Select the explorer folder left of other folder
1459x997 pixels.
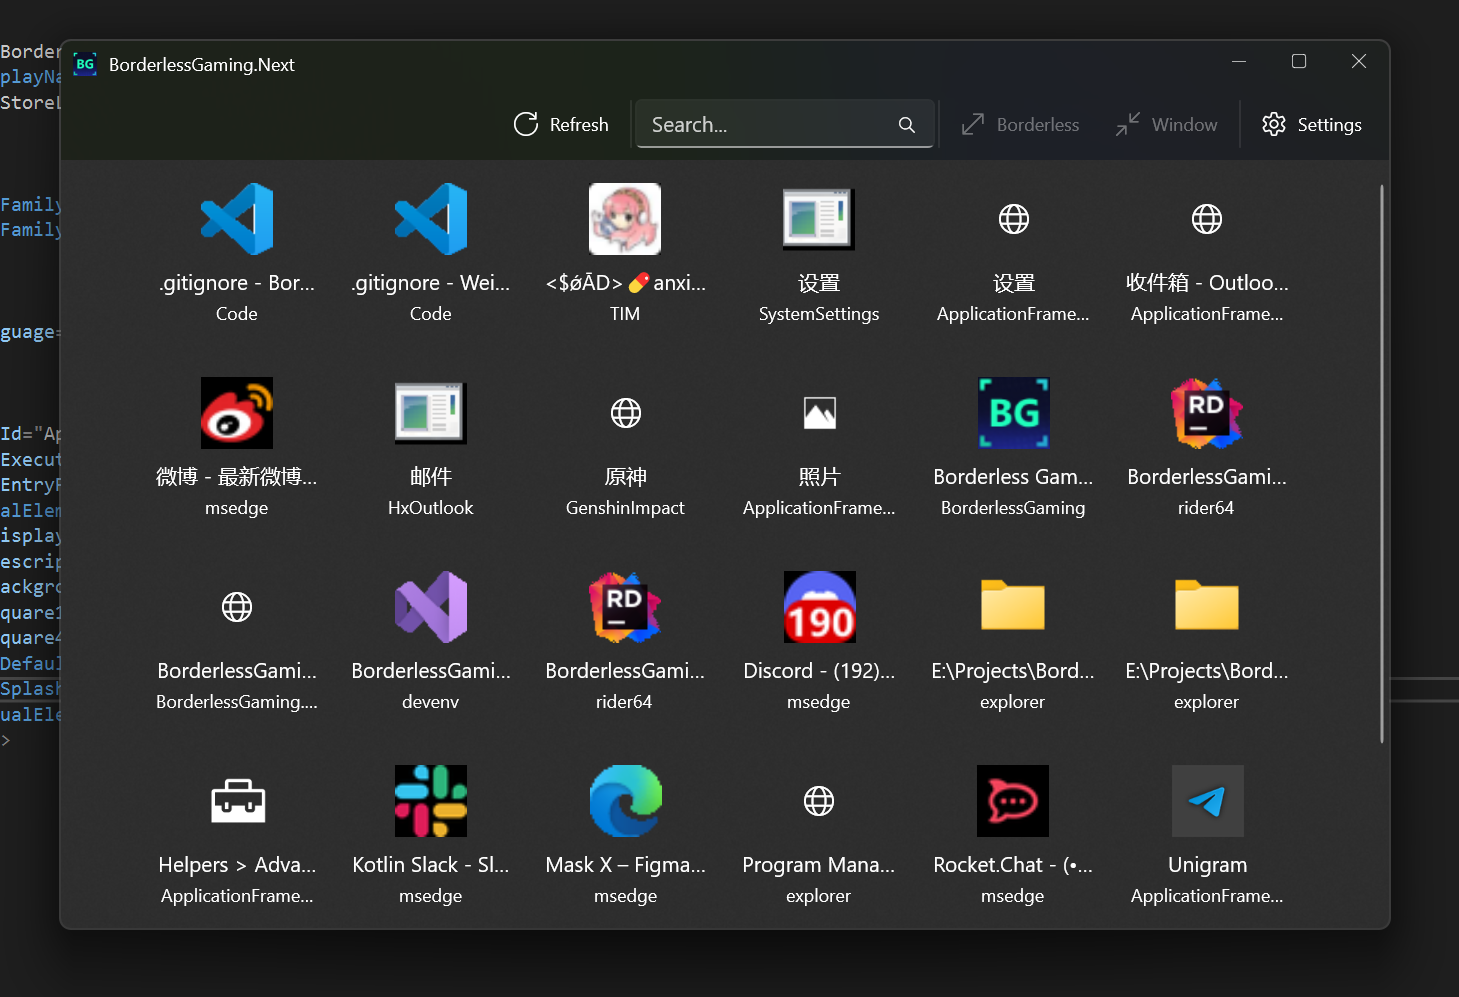coord(1013,607)
